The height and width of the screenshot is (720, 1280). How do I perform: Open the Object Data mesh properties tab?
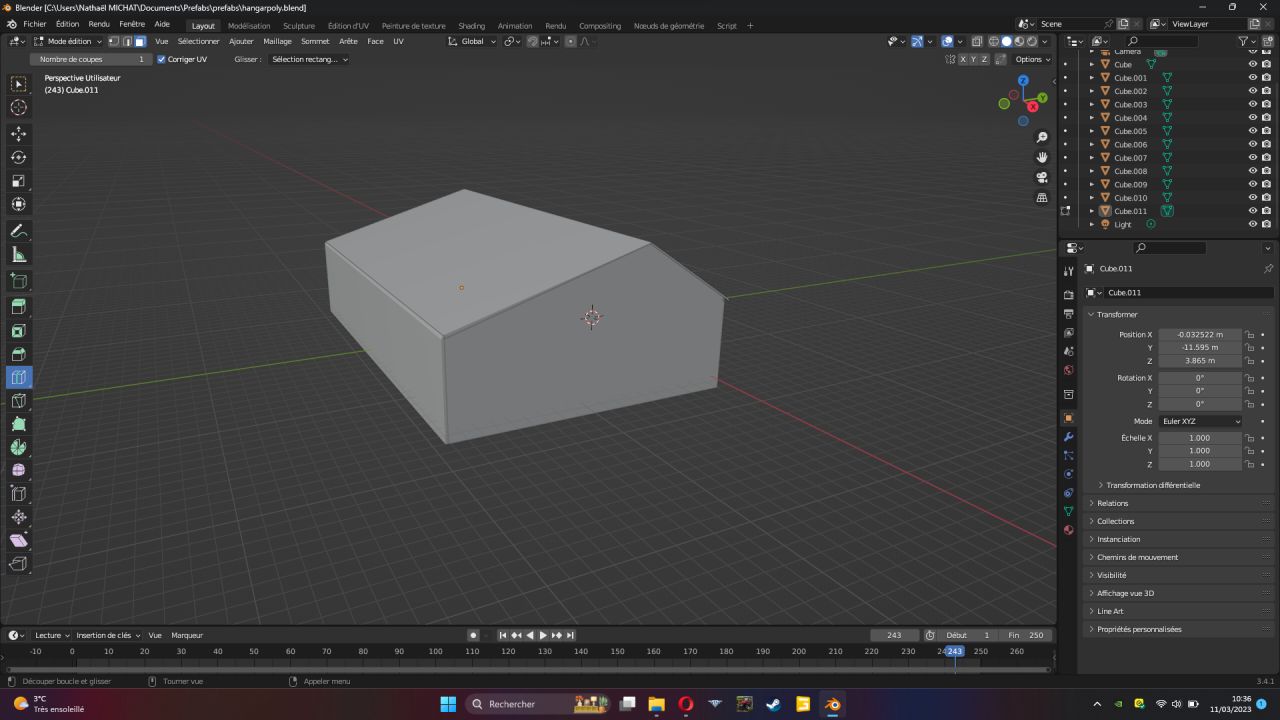pos(1068,511)
